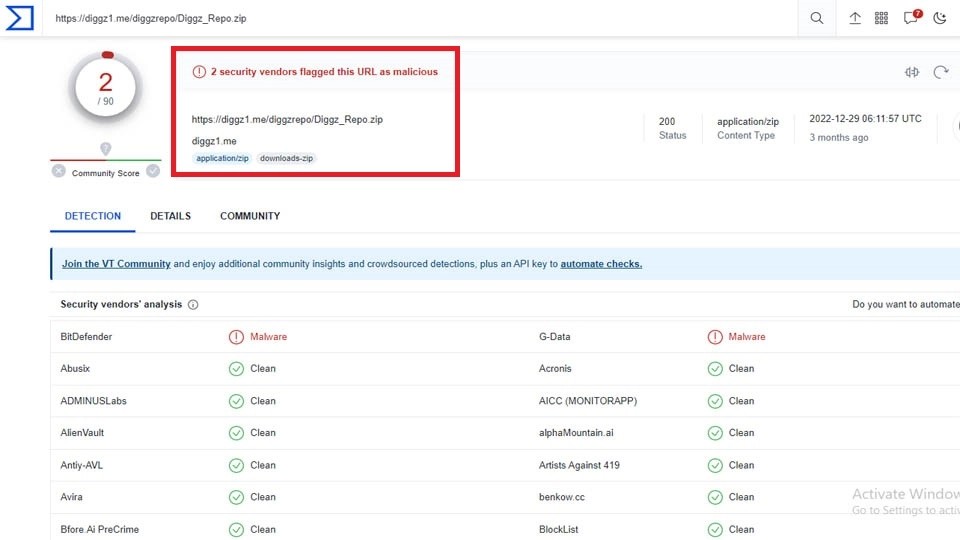960x540 pixels.
Task: Click the malicious warning icon in header
Action: click(x=199, y=72)
